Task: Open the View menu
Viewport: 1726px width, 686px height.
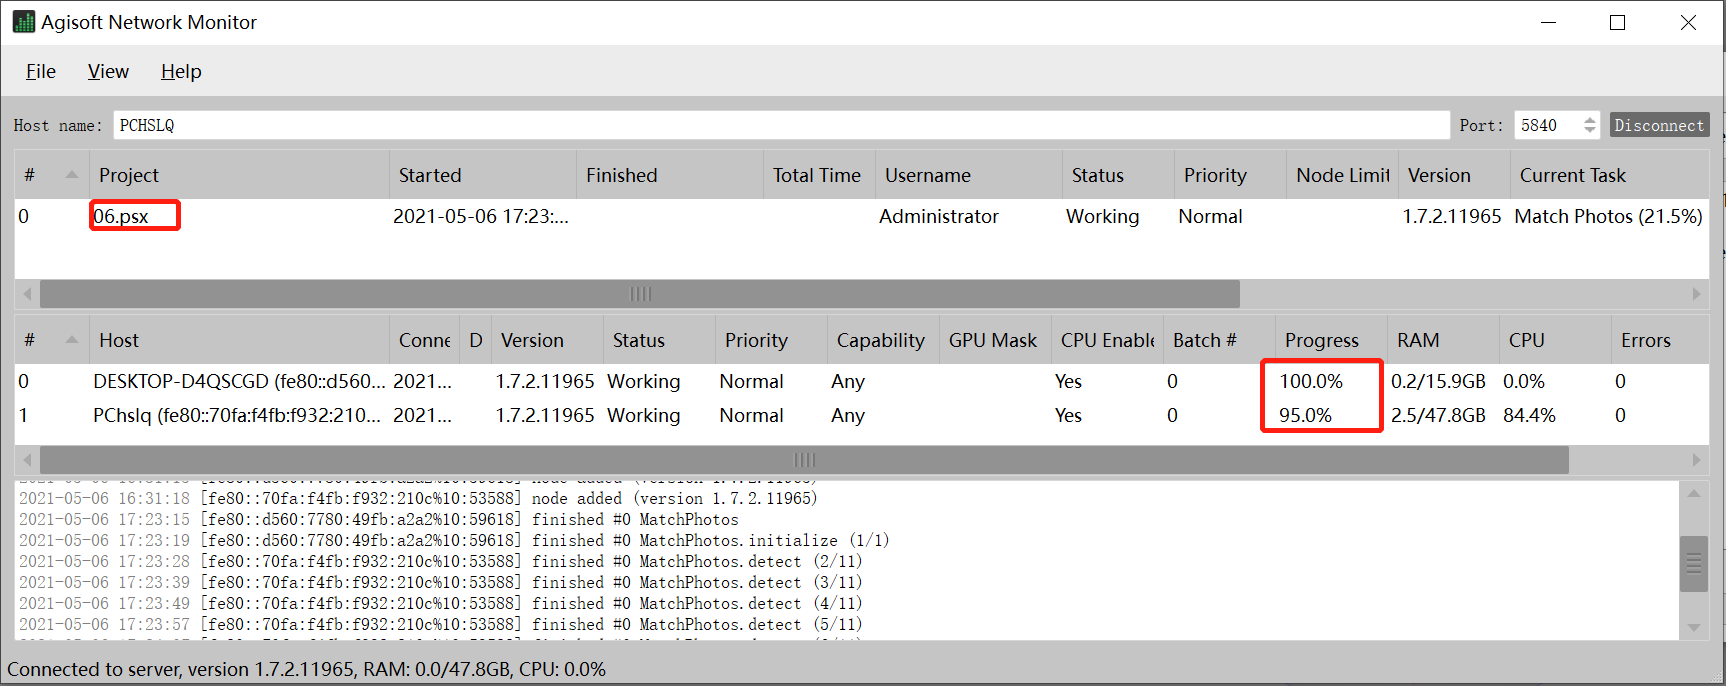Action: [108, 71]
